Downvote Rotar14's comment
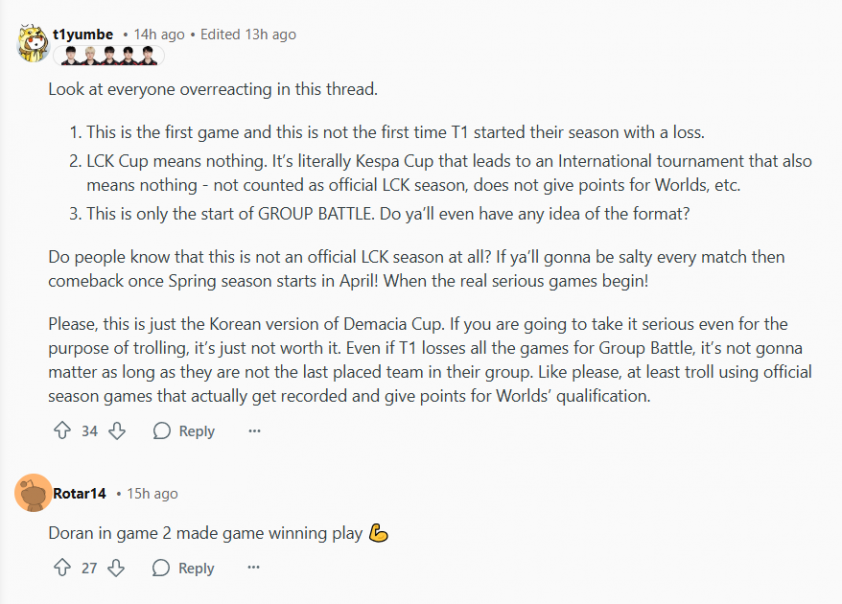The image size is (842, 604). [116, 567]
